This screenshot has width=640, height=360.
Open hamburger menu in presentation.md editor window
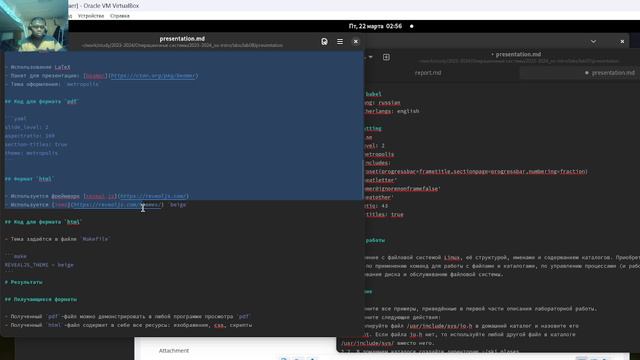point(340,42)
